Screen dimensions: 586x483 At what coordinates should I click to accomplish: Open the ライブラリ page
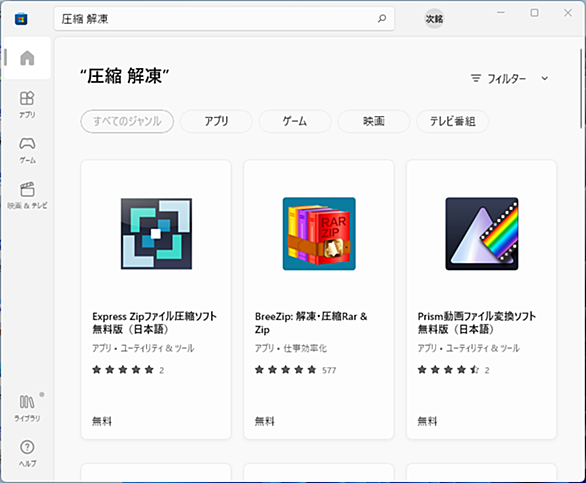point(27,408)
